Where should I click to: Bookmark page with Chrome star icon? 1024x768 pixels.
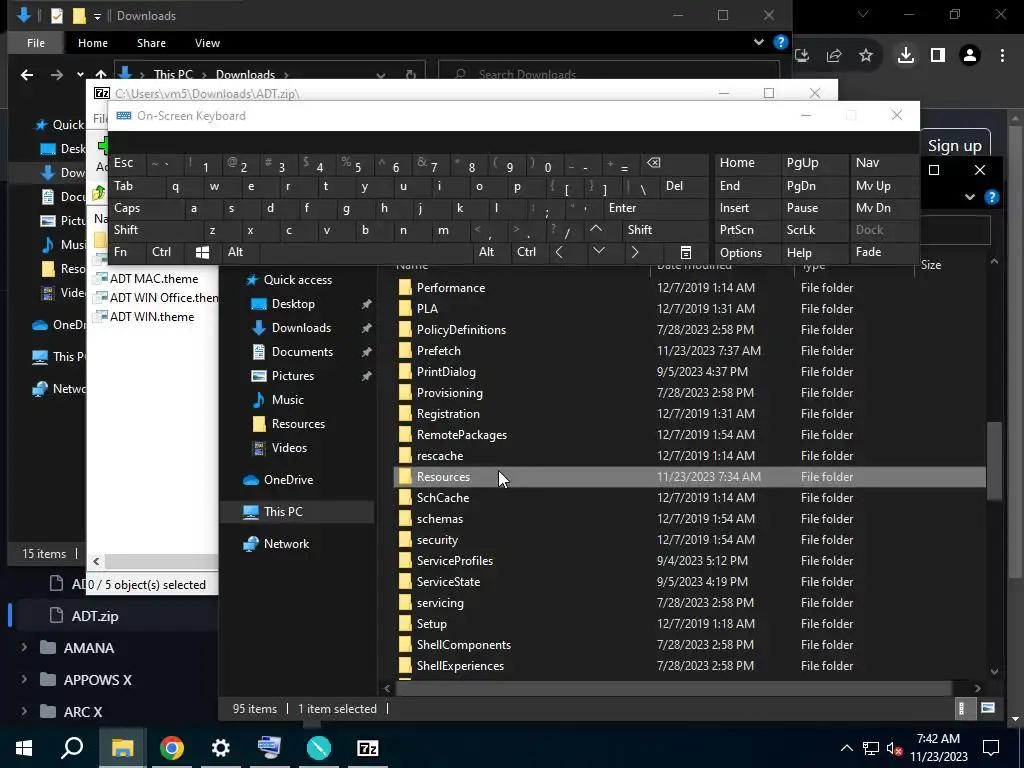coord(866,56)
